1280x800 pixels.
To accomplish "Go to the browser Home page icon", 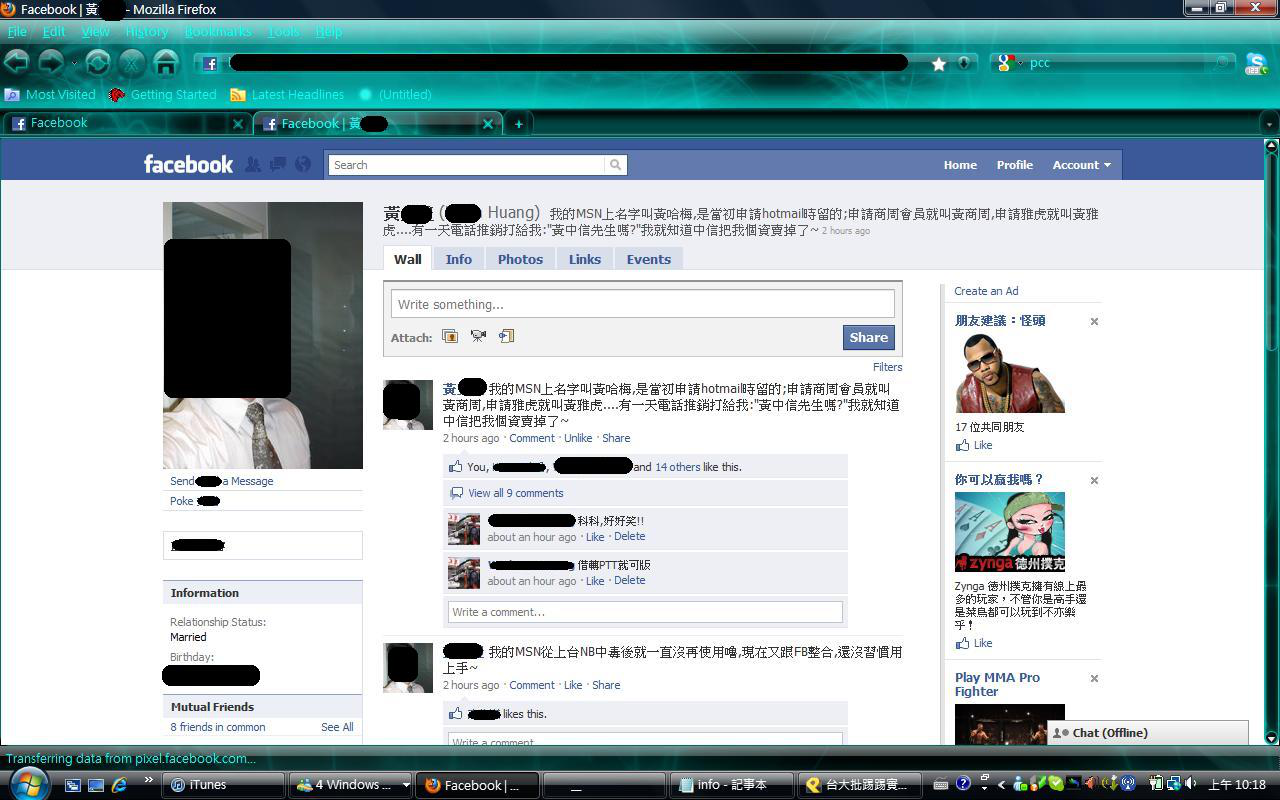I will pos(166,62).
